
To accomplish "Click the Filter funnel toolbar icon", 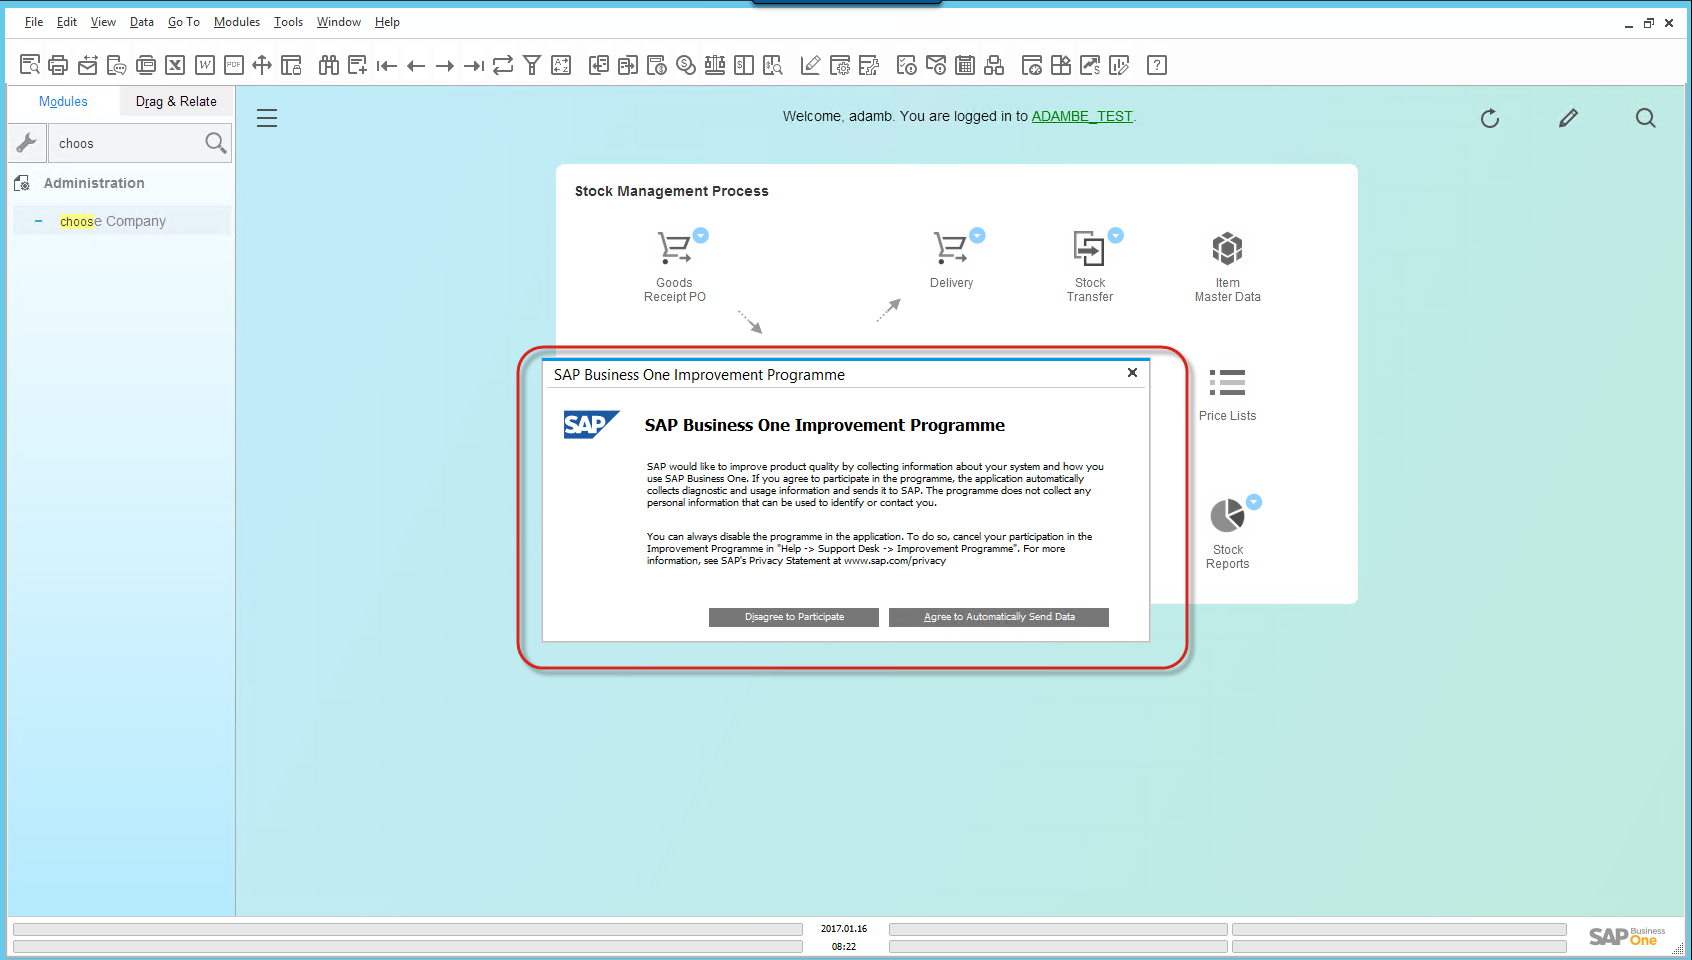I will (532, 65).
